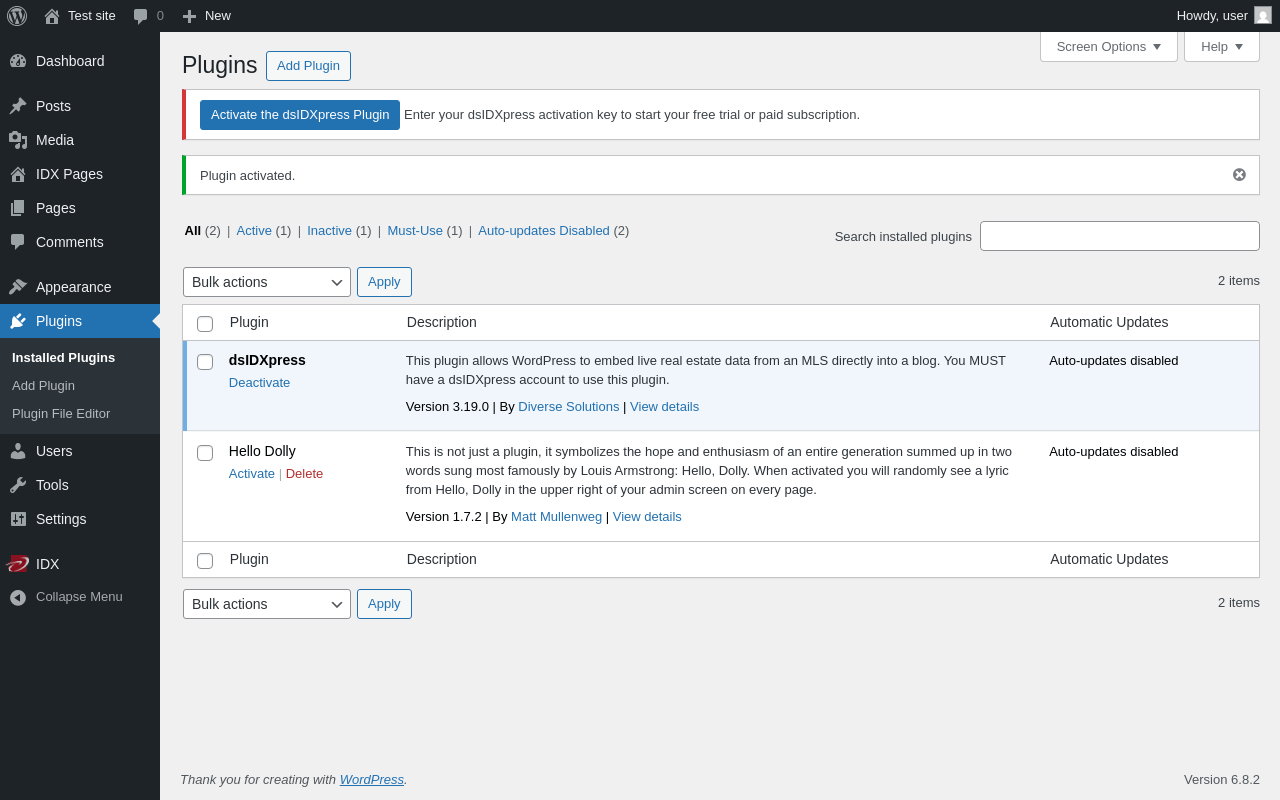Click the Test site home icon
Image resolution: width=1280 pixels, height=800 pixels.
click(x=52, y=16)
